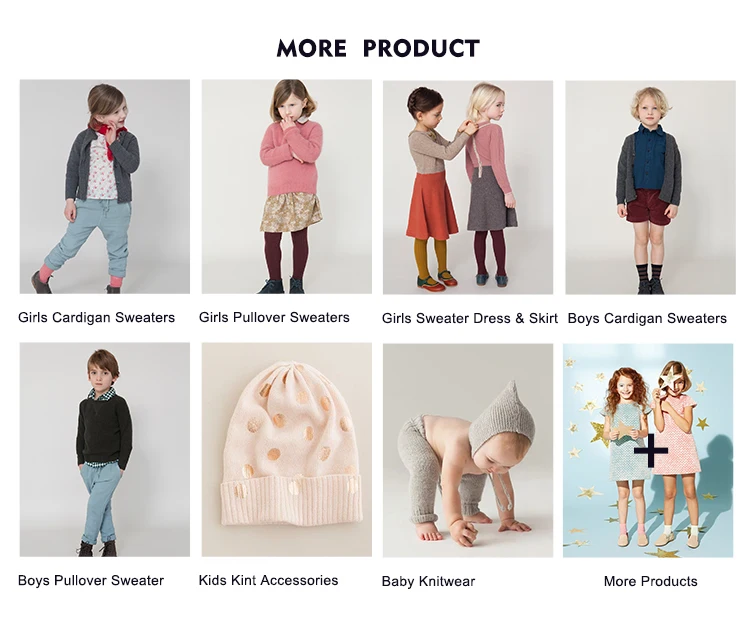750x641 pixels.
Task: Follow the Girls Pullover Sweaters link
Action: click(274, 318)
